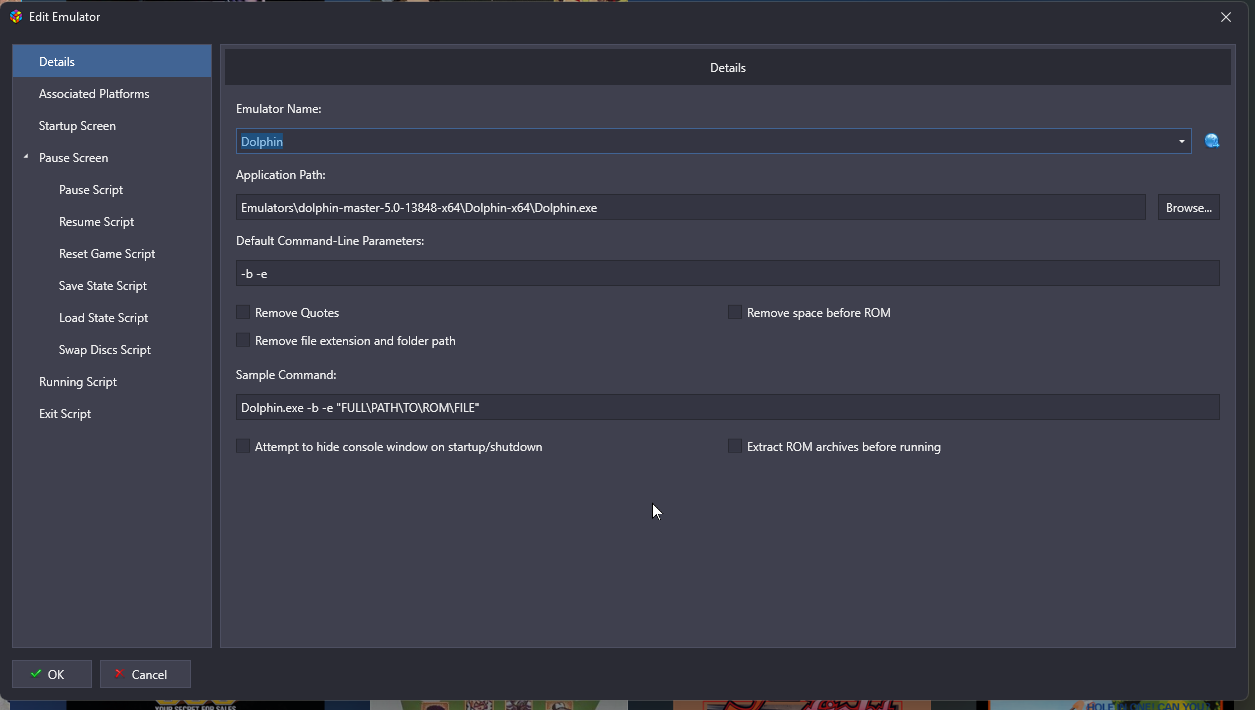The width and height of the screenshot is (1255, 710).
Task: Click the "Application Path:" label
Action: click(x=281, y=175)
